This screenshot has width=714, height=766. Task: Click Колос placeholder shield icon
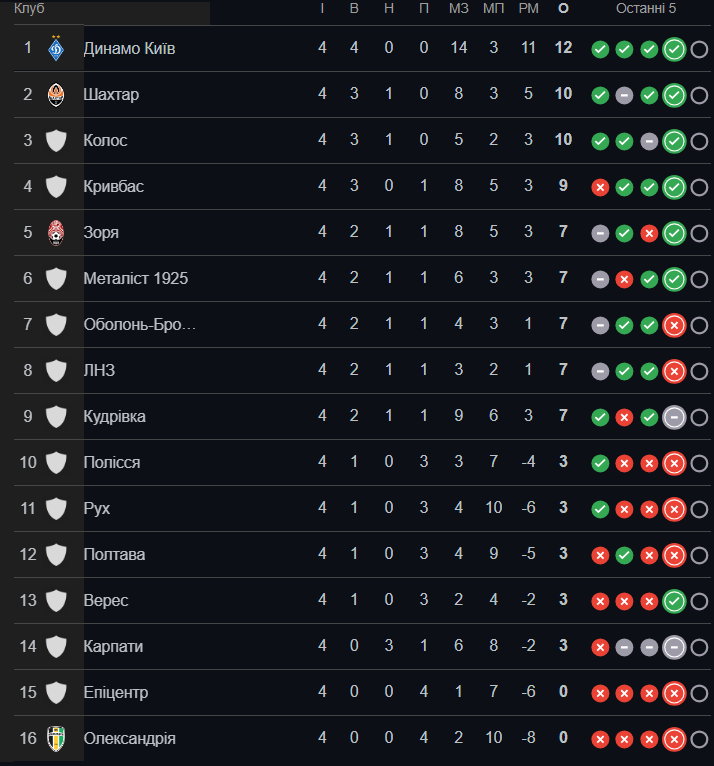point(56,141)
